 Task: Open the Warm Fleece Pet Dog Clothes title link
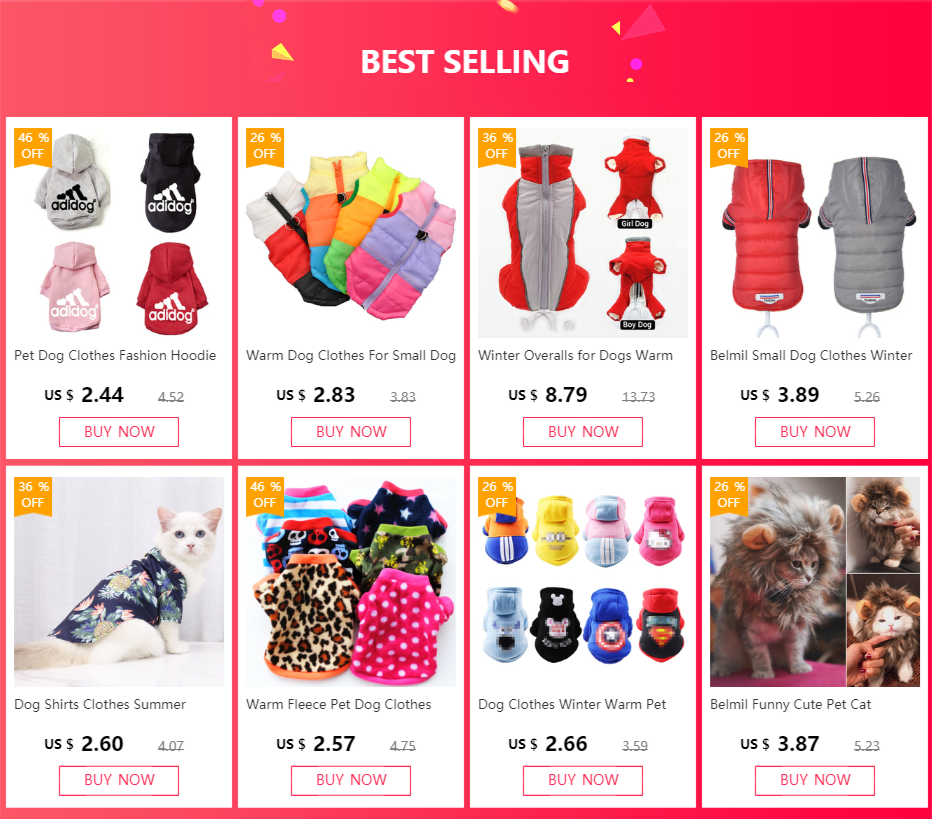click(x=339, y=704)
